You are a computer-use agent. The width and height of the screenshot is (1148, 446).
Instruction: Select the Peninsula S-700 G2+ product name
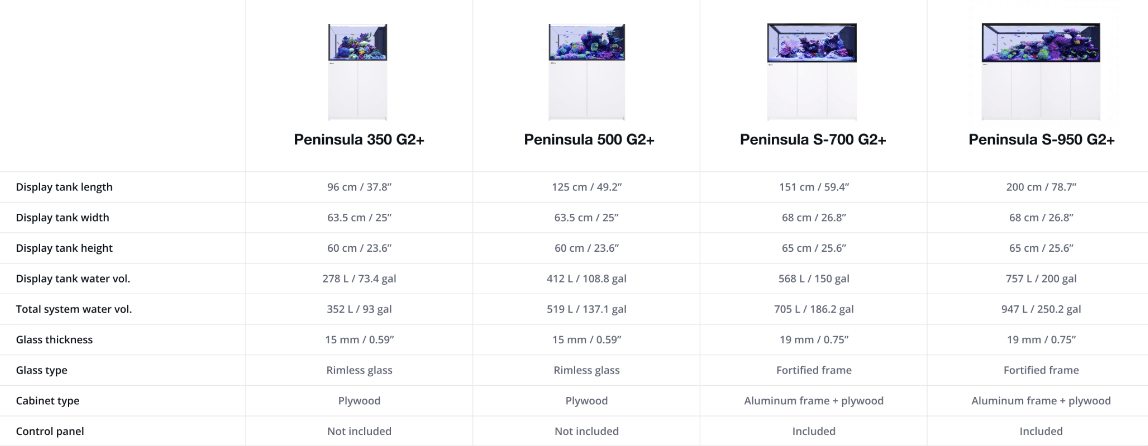[813, 139]
